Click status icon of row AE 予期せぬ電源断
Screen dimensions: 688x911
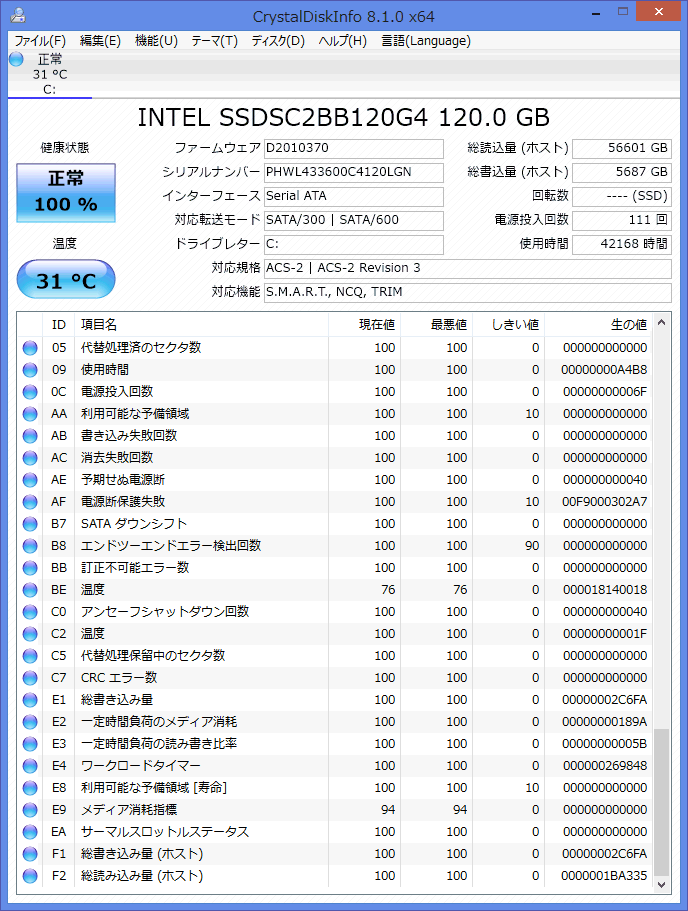[x=30, y=480]
